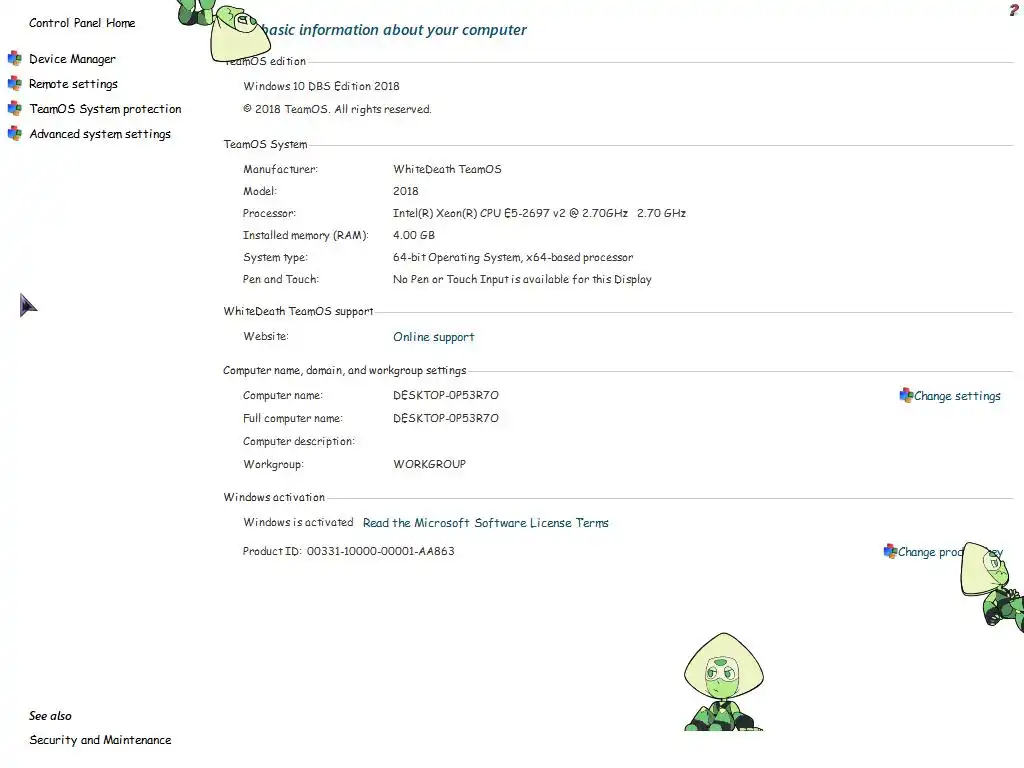Click the shield icon beside TeamOS System protection
The height and width of the screenshot is (768, 1024).
[14, 108]
